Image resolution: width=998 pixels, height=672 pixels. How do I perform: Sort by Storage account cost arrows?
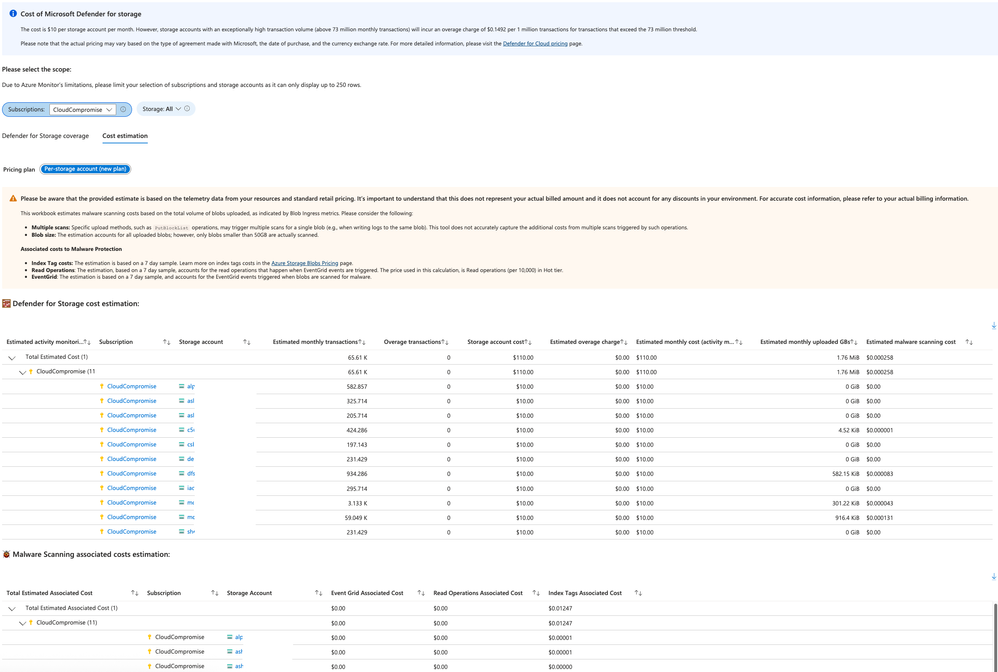pos(528,342)
